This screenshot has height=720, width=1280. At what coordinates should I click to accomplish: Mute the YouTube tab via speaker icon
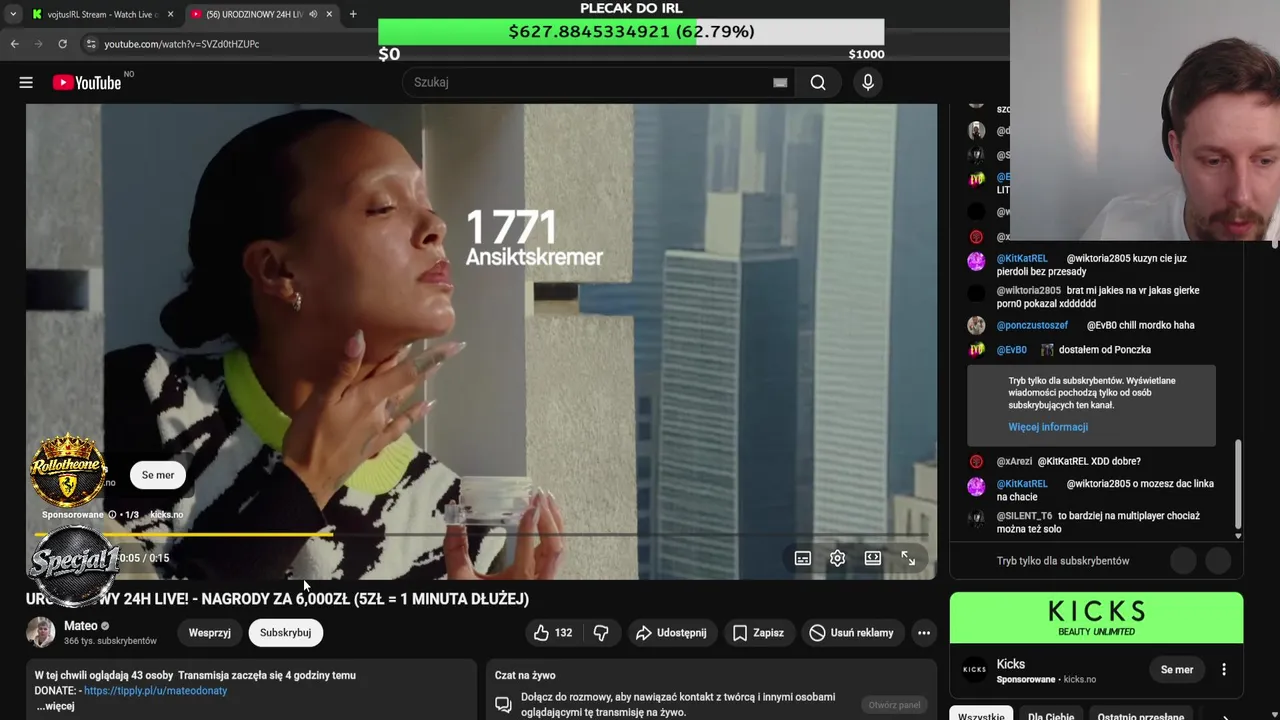(x=313, y=14)
